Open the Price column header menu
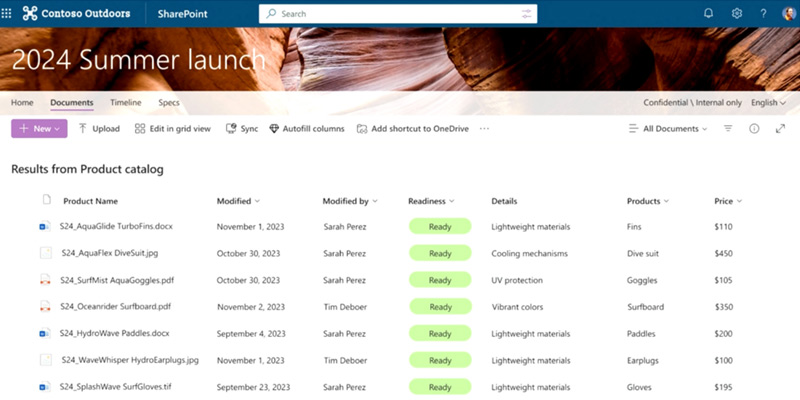Image resolution: width=800 pixels, height=400 pixels. 728,201
